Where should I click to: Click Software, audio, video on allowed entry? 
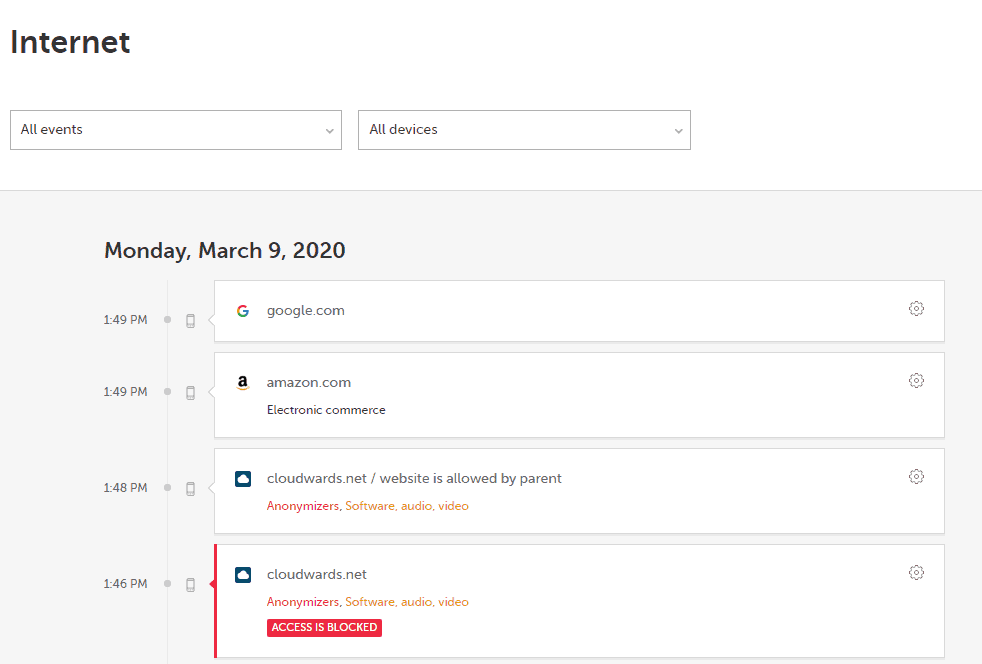(x=407, y=506)
